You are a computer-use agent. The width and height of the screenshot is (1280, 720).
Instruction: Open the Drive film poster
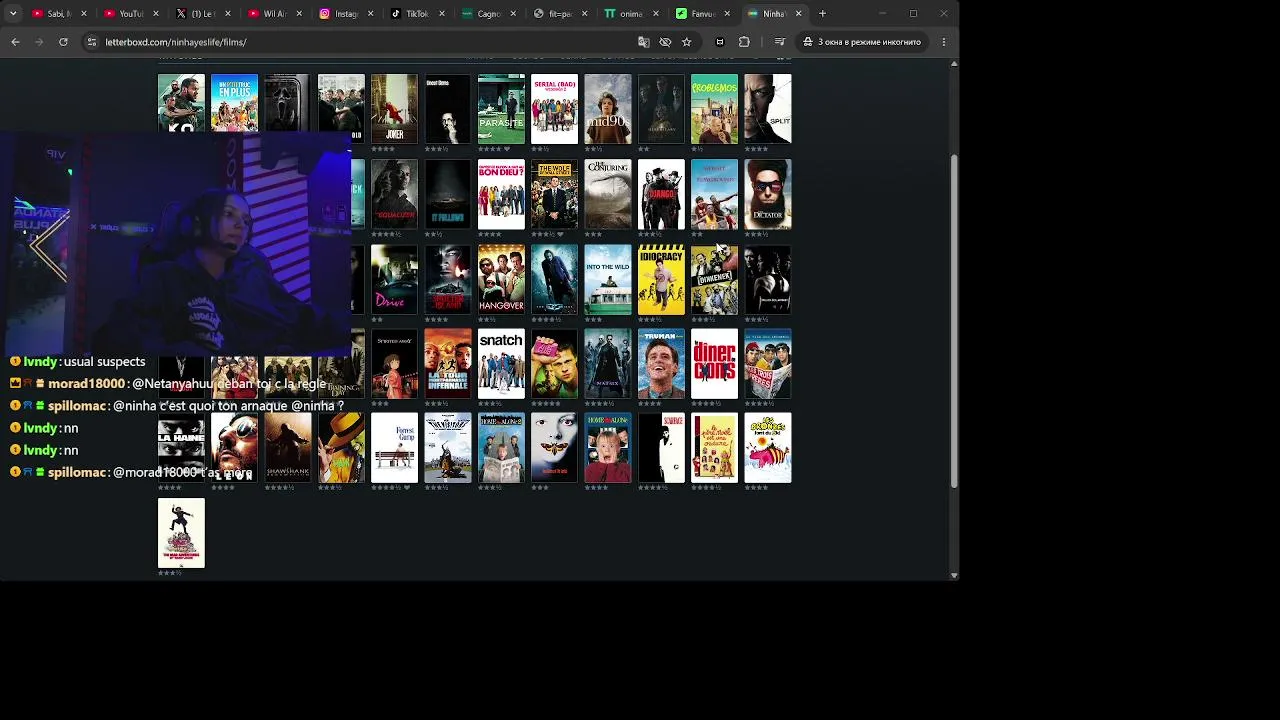coord(394,279)
